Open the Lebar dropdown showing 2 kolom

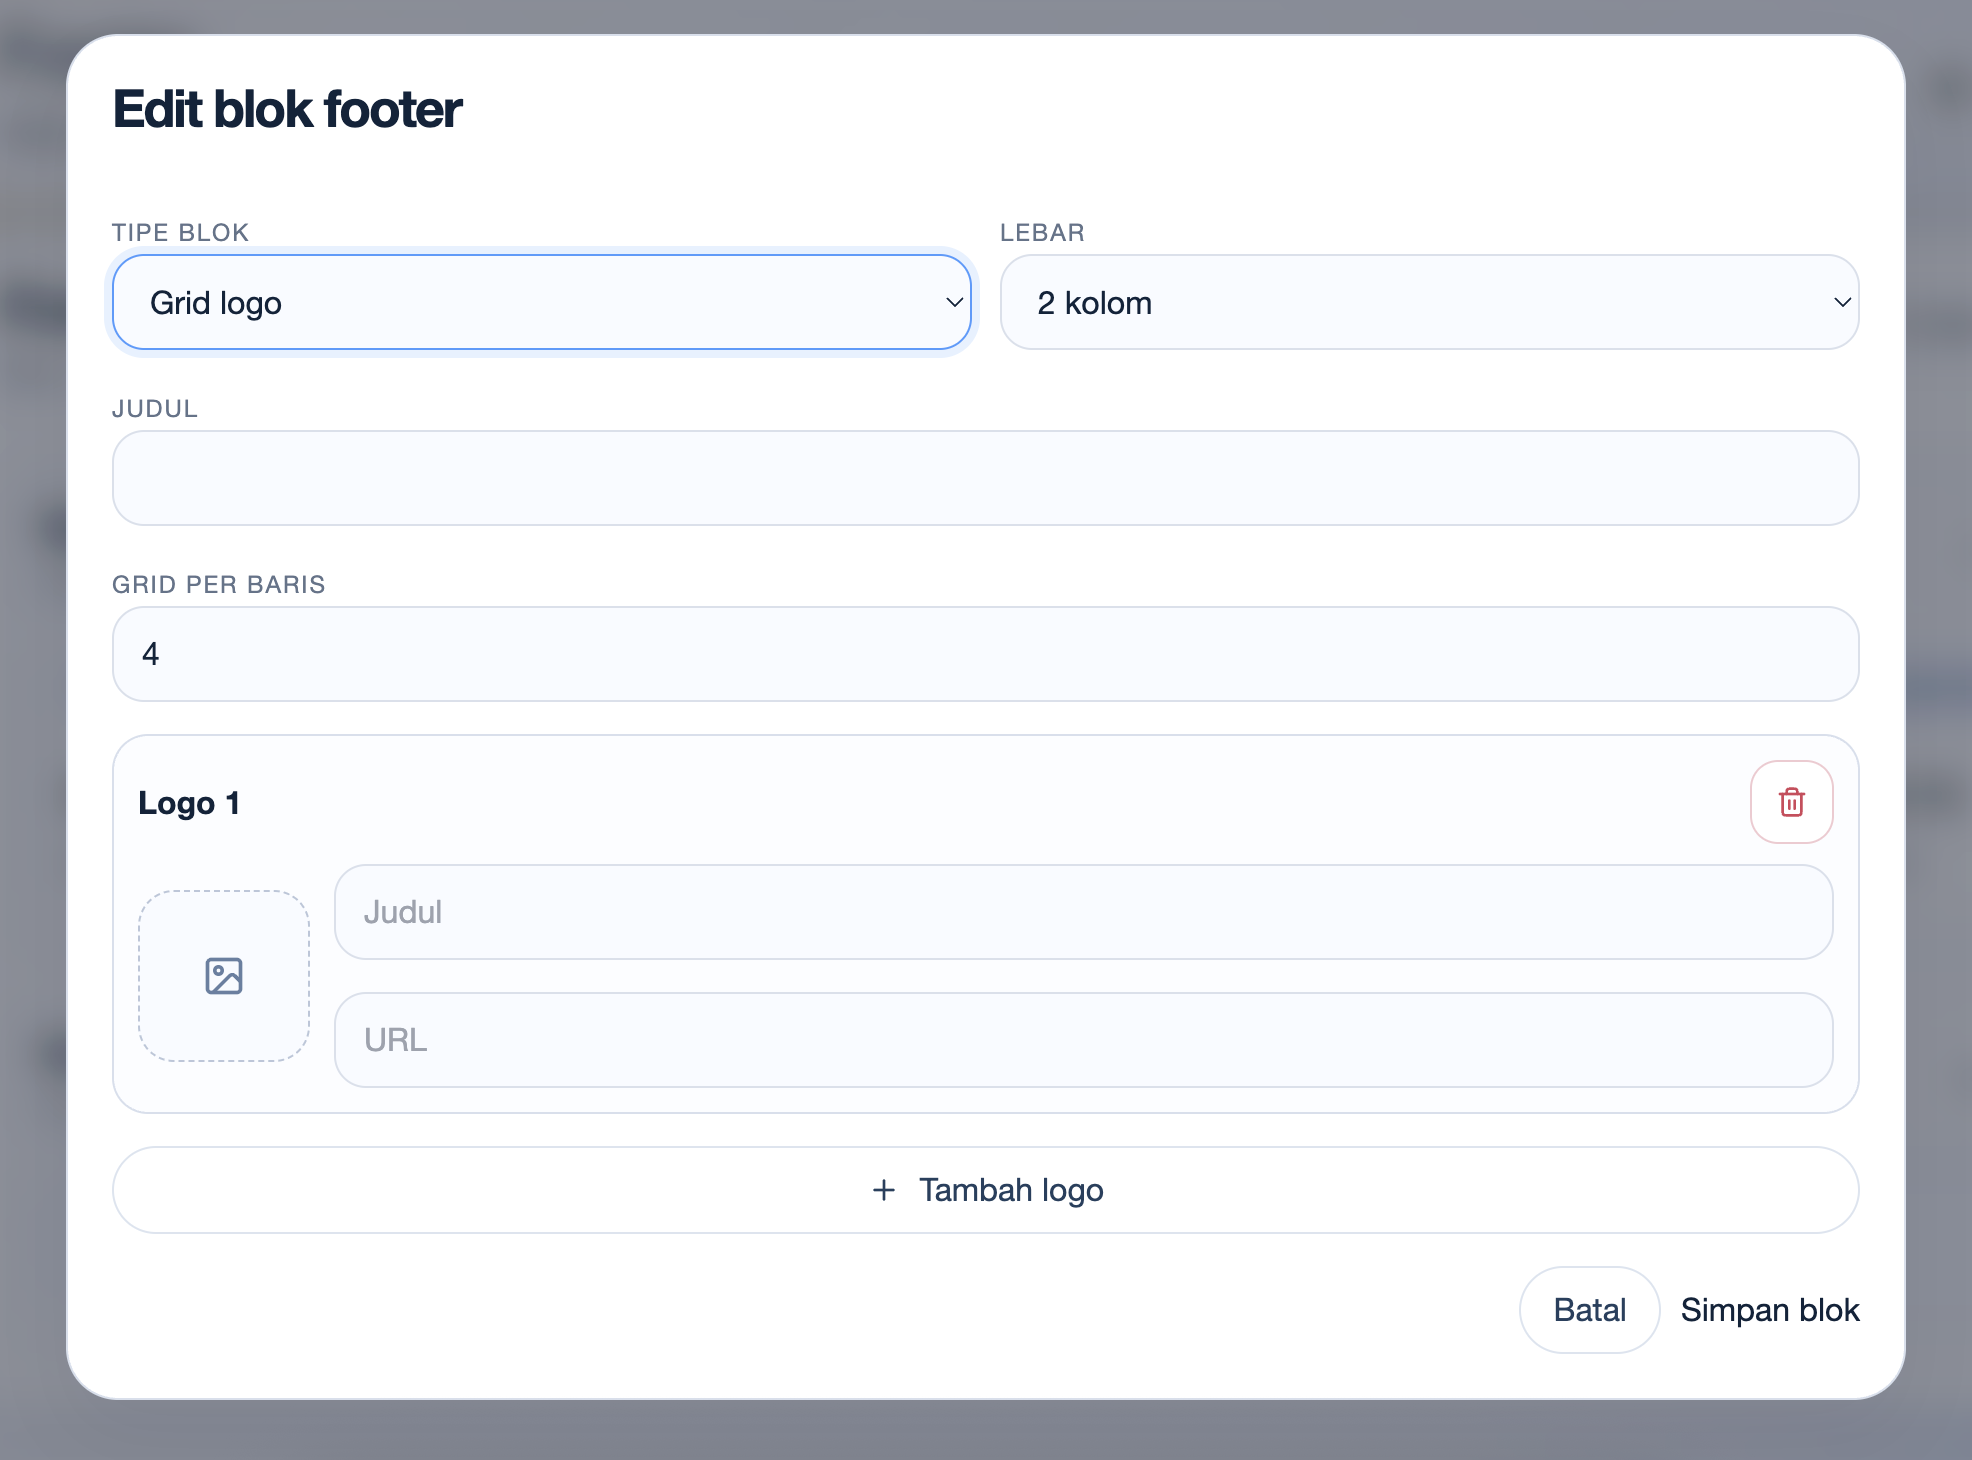(1429, 302)
